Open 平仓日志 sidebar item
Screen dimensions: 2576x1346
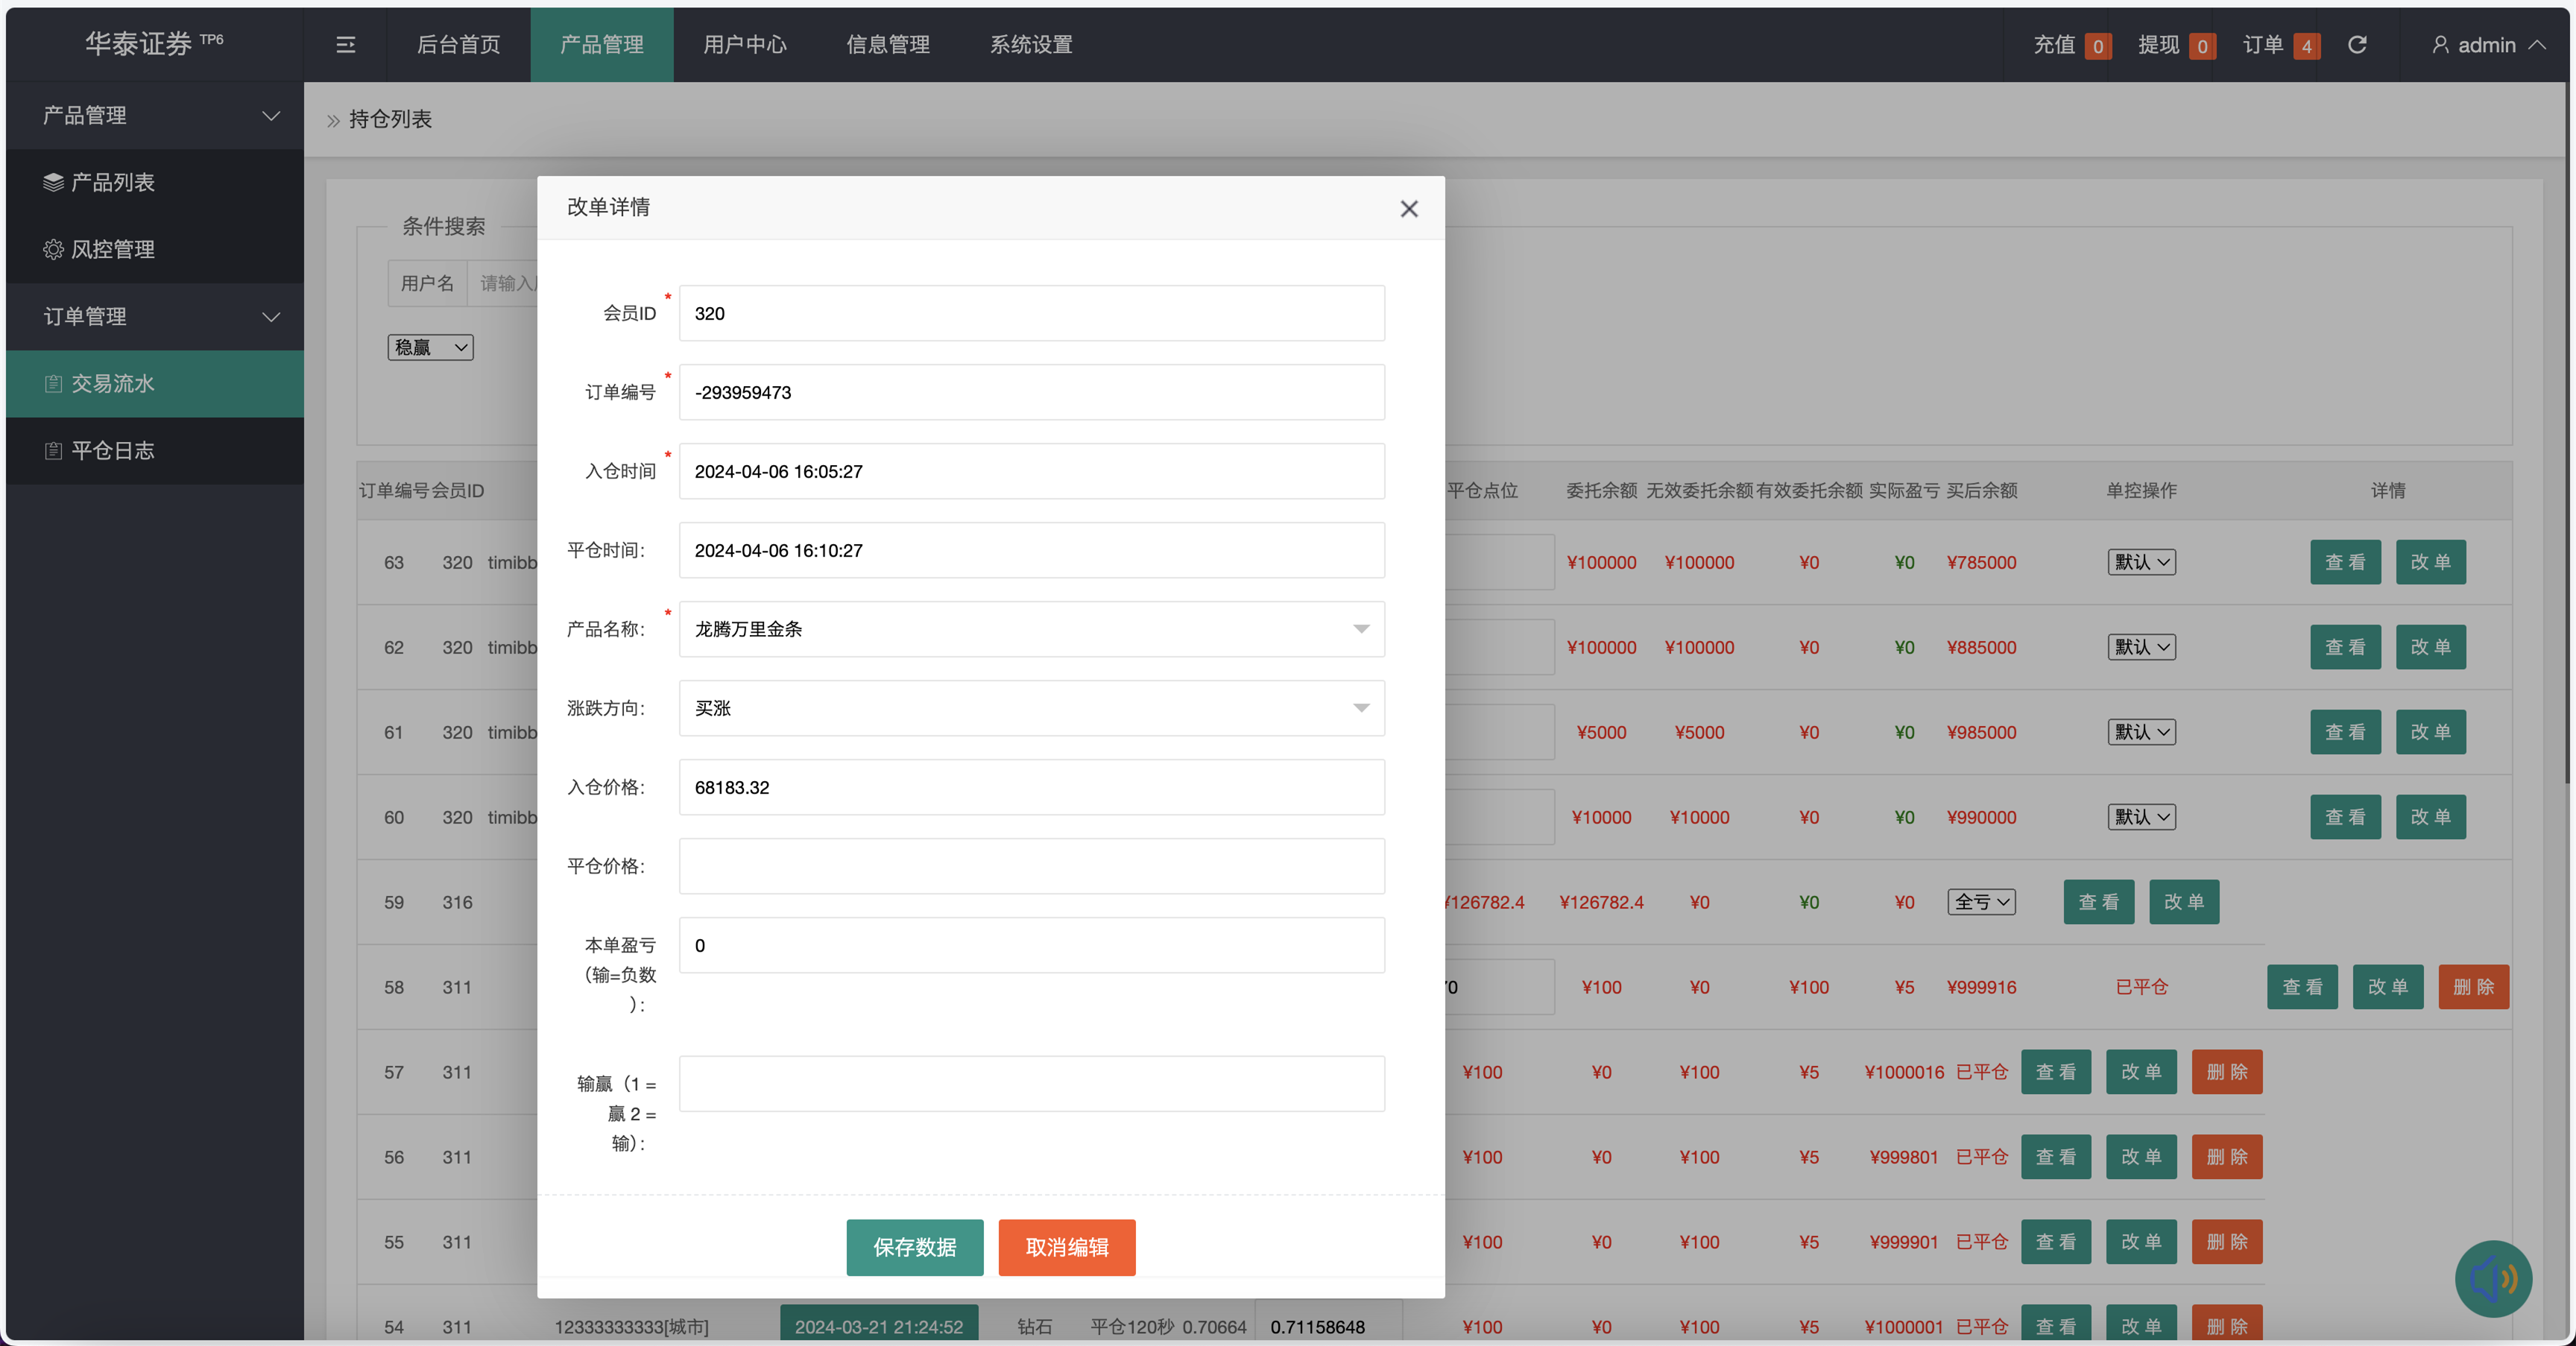click(x=112, y=451)
